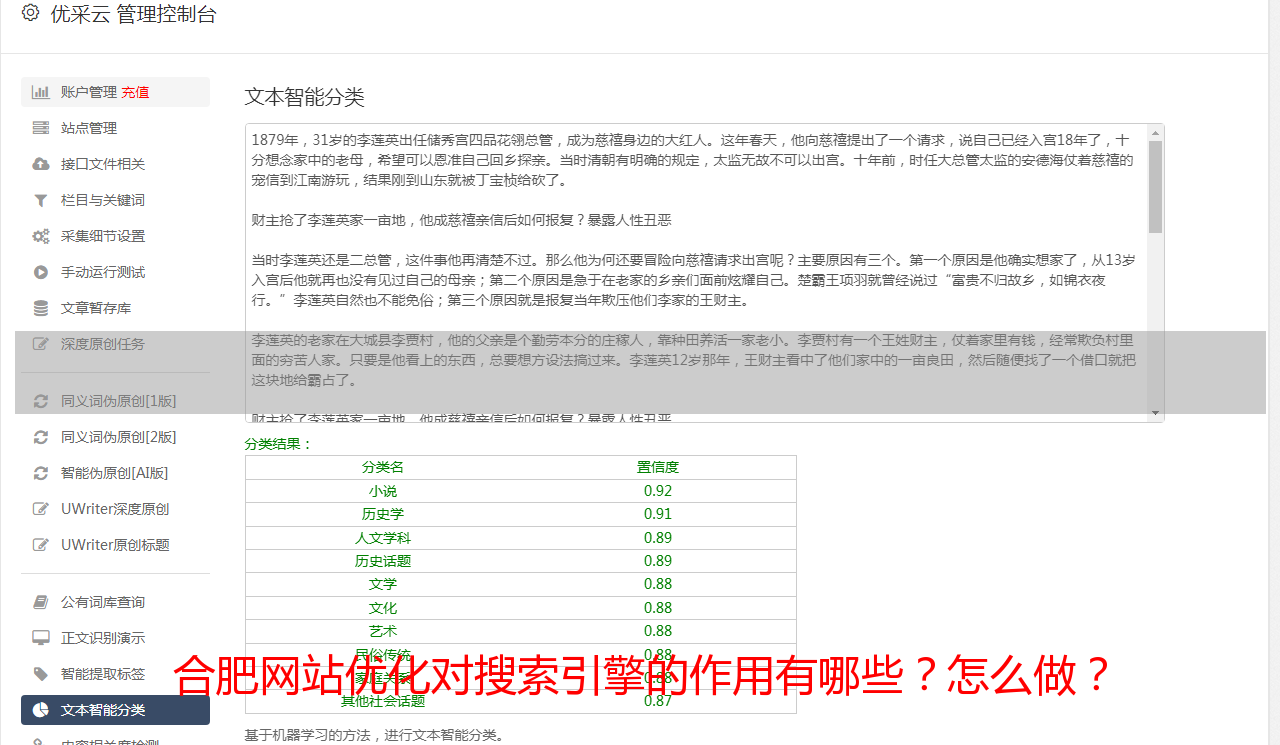Viewport: 1280px width, 745px height.
Task: Click the monitor icon beside 正文识别演示
Action: [x=41, y=638]
